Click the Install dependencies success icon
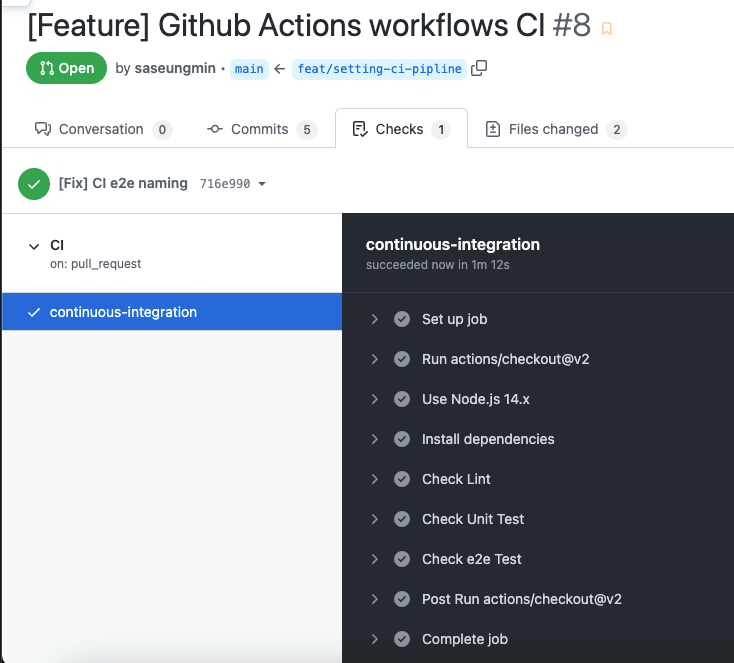 402,439
